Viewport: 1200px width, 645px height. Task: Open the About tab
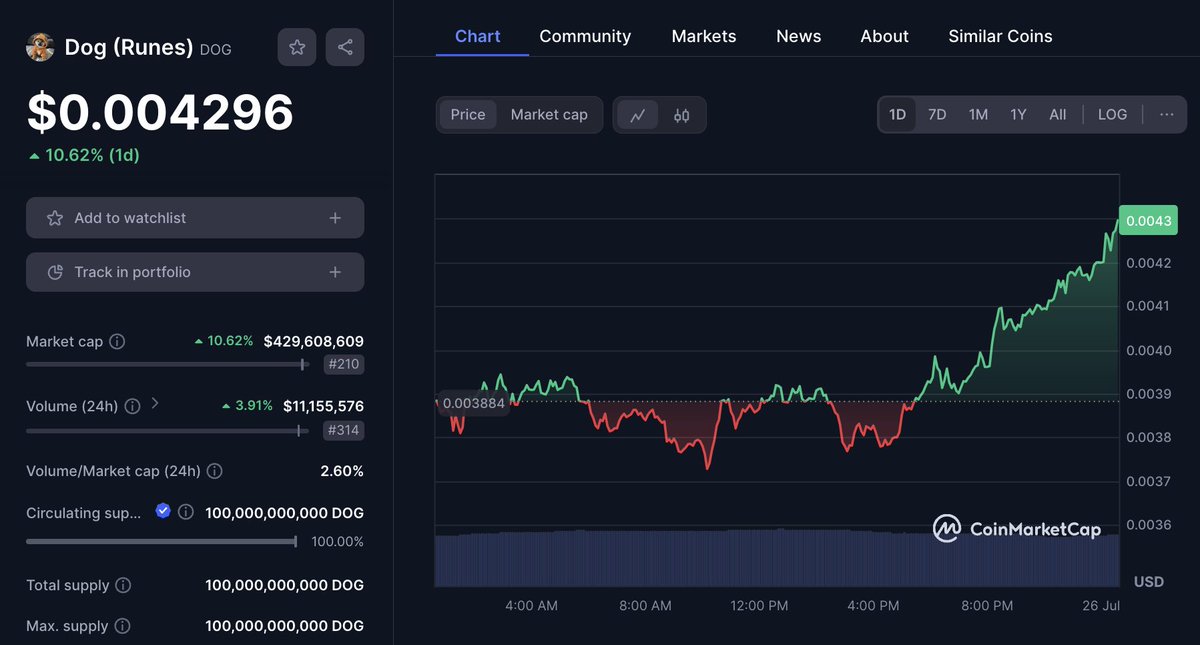(885, 36)
